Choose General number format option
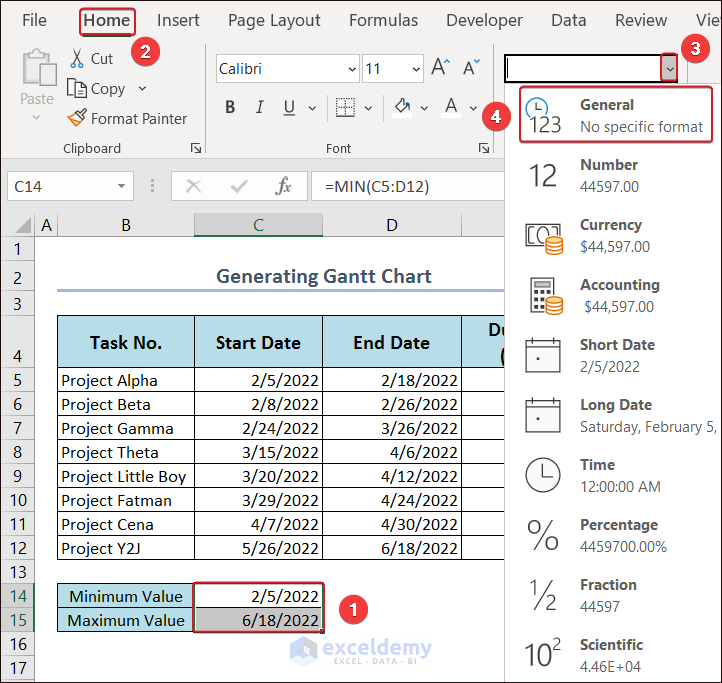The height and width of the screenshot is (683, 722). pyautogui.click(x=615, y=115)
